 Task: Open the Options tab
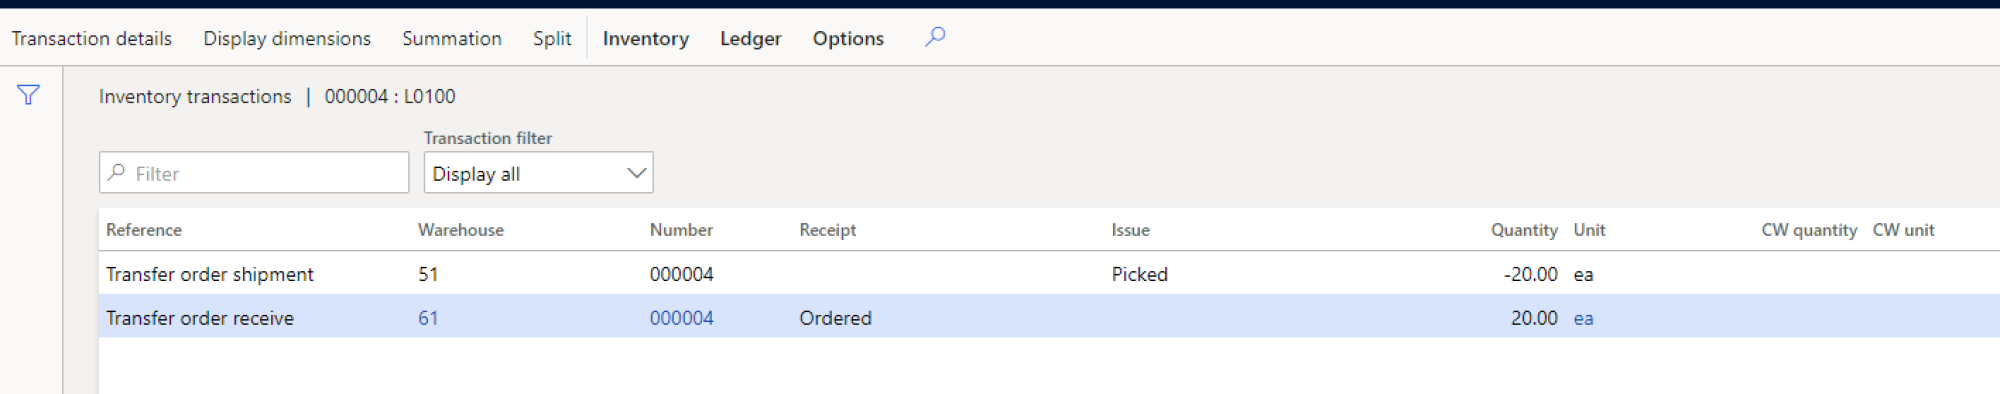pyautogui.click(x=848, y=38)
